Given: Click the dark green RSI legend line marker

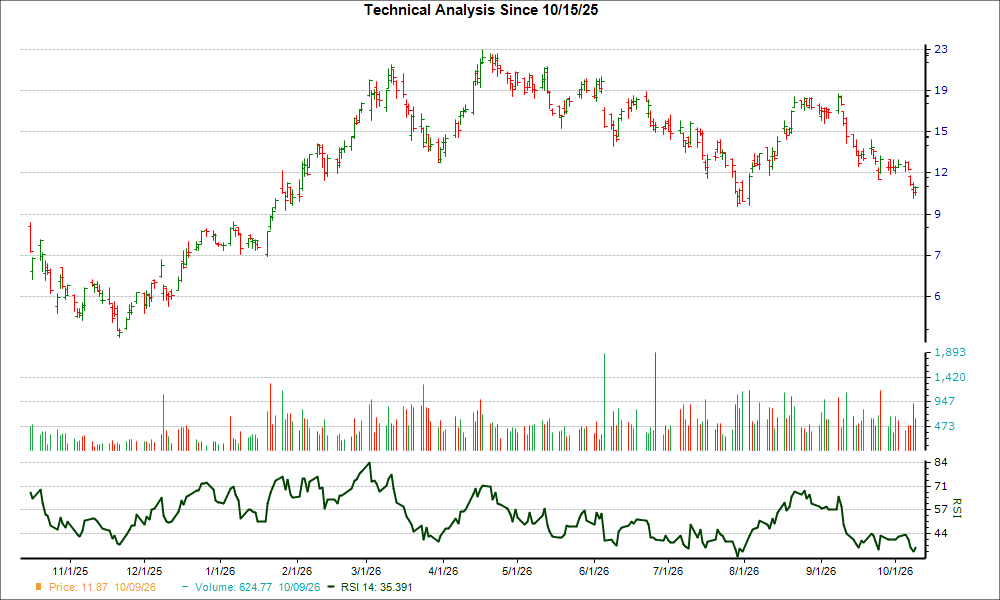Looking at the screenshot, I should point(330,587).
